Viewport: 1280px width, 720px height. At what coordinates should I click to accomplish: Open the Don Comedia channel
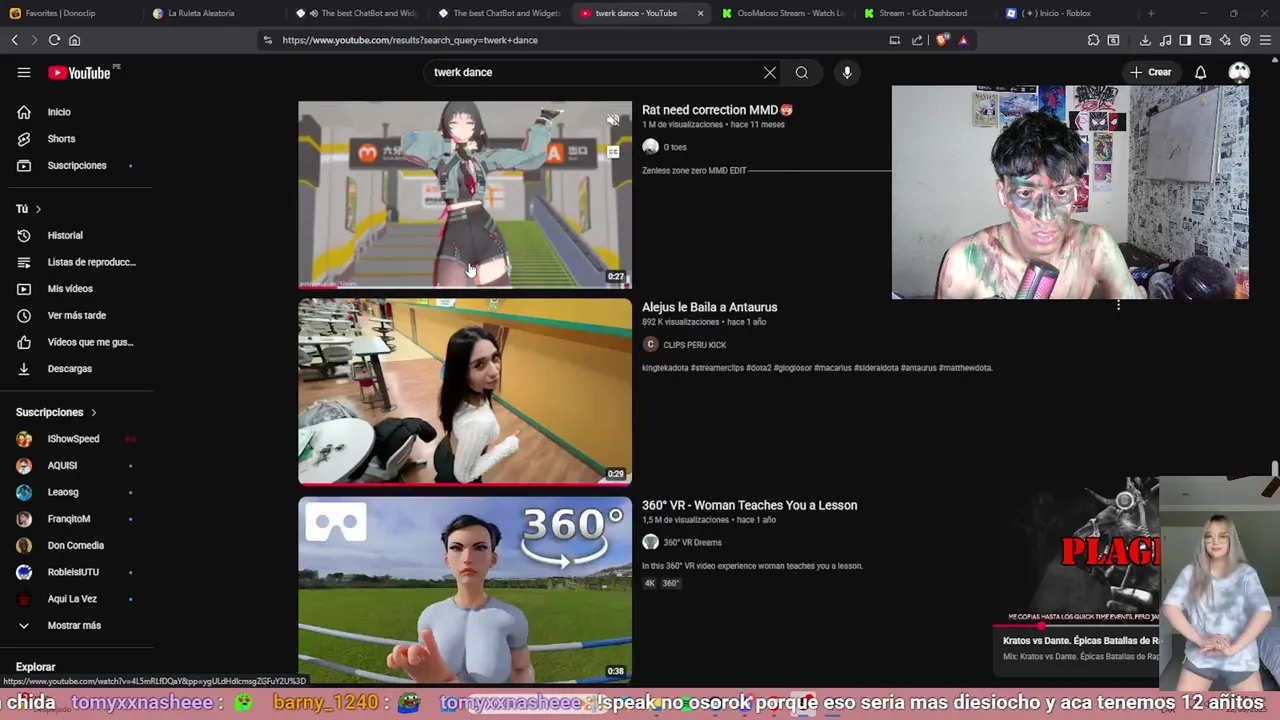click(76, 545)
